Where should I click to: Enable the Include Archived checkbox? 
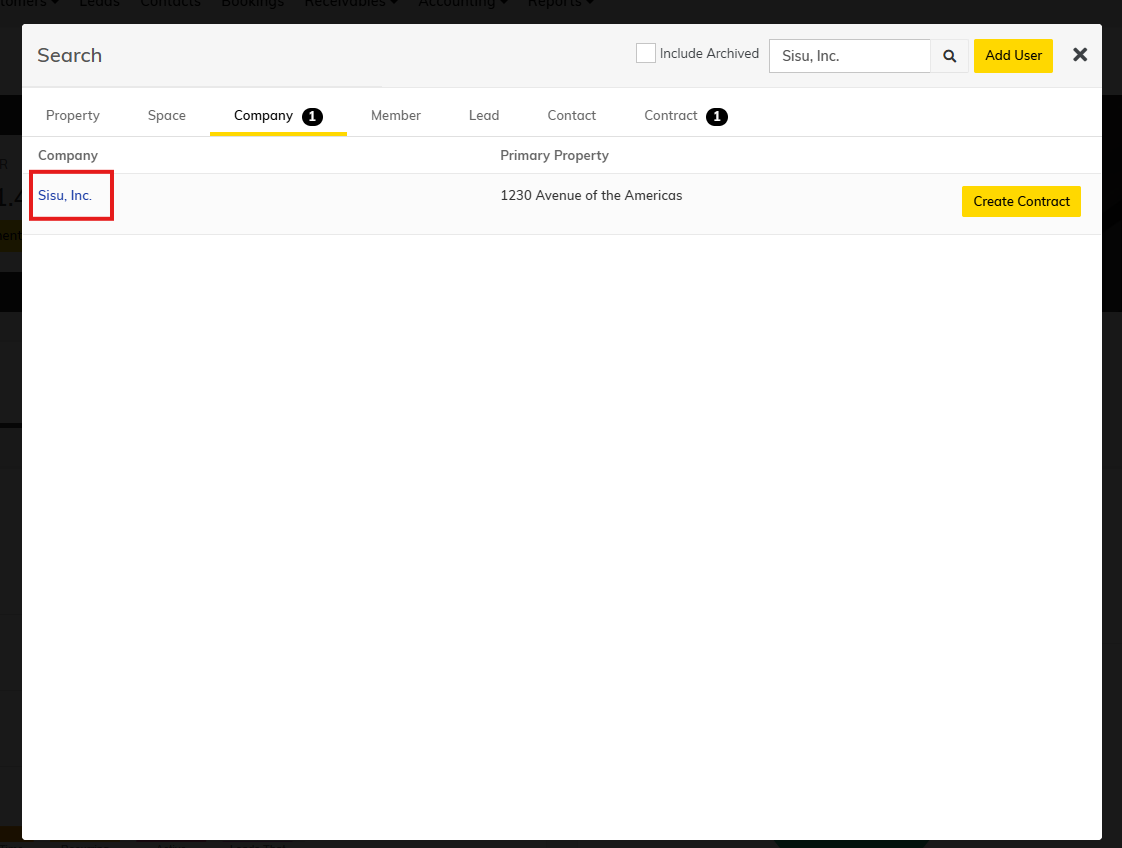pos(646,54)
